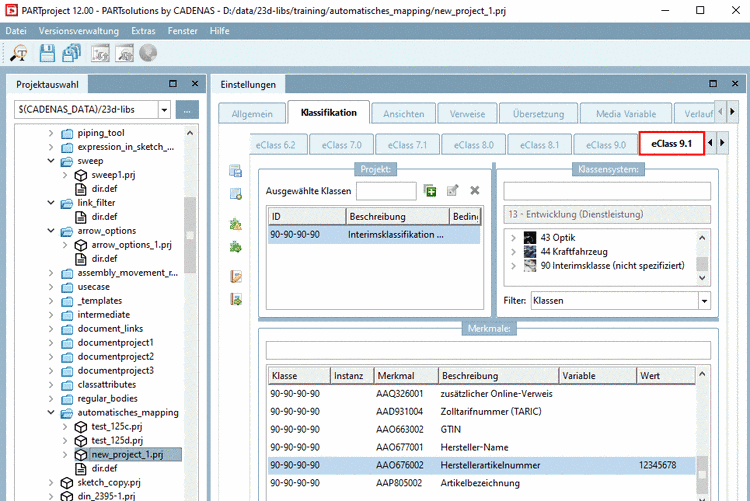
Task: Open the Filter Klassen dropdown
Action: (704, 300)
